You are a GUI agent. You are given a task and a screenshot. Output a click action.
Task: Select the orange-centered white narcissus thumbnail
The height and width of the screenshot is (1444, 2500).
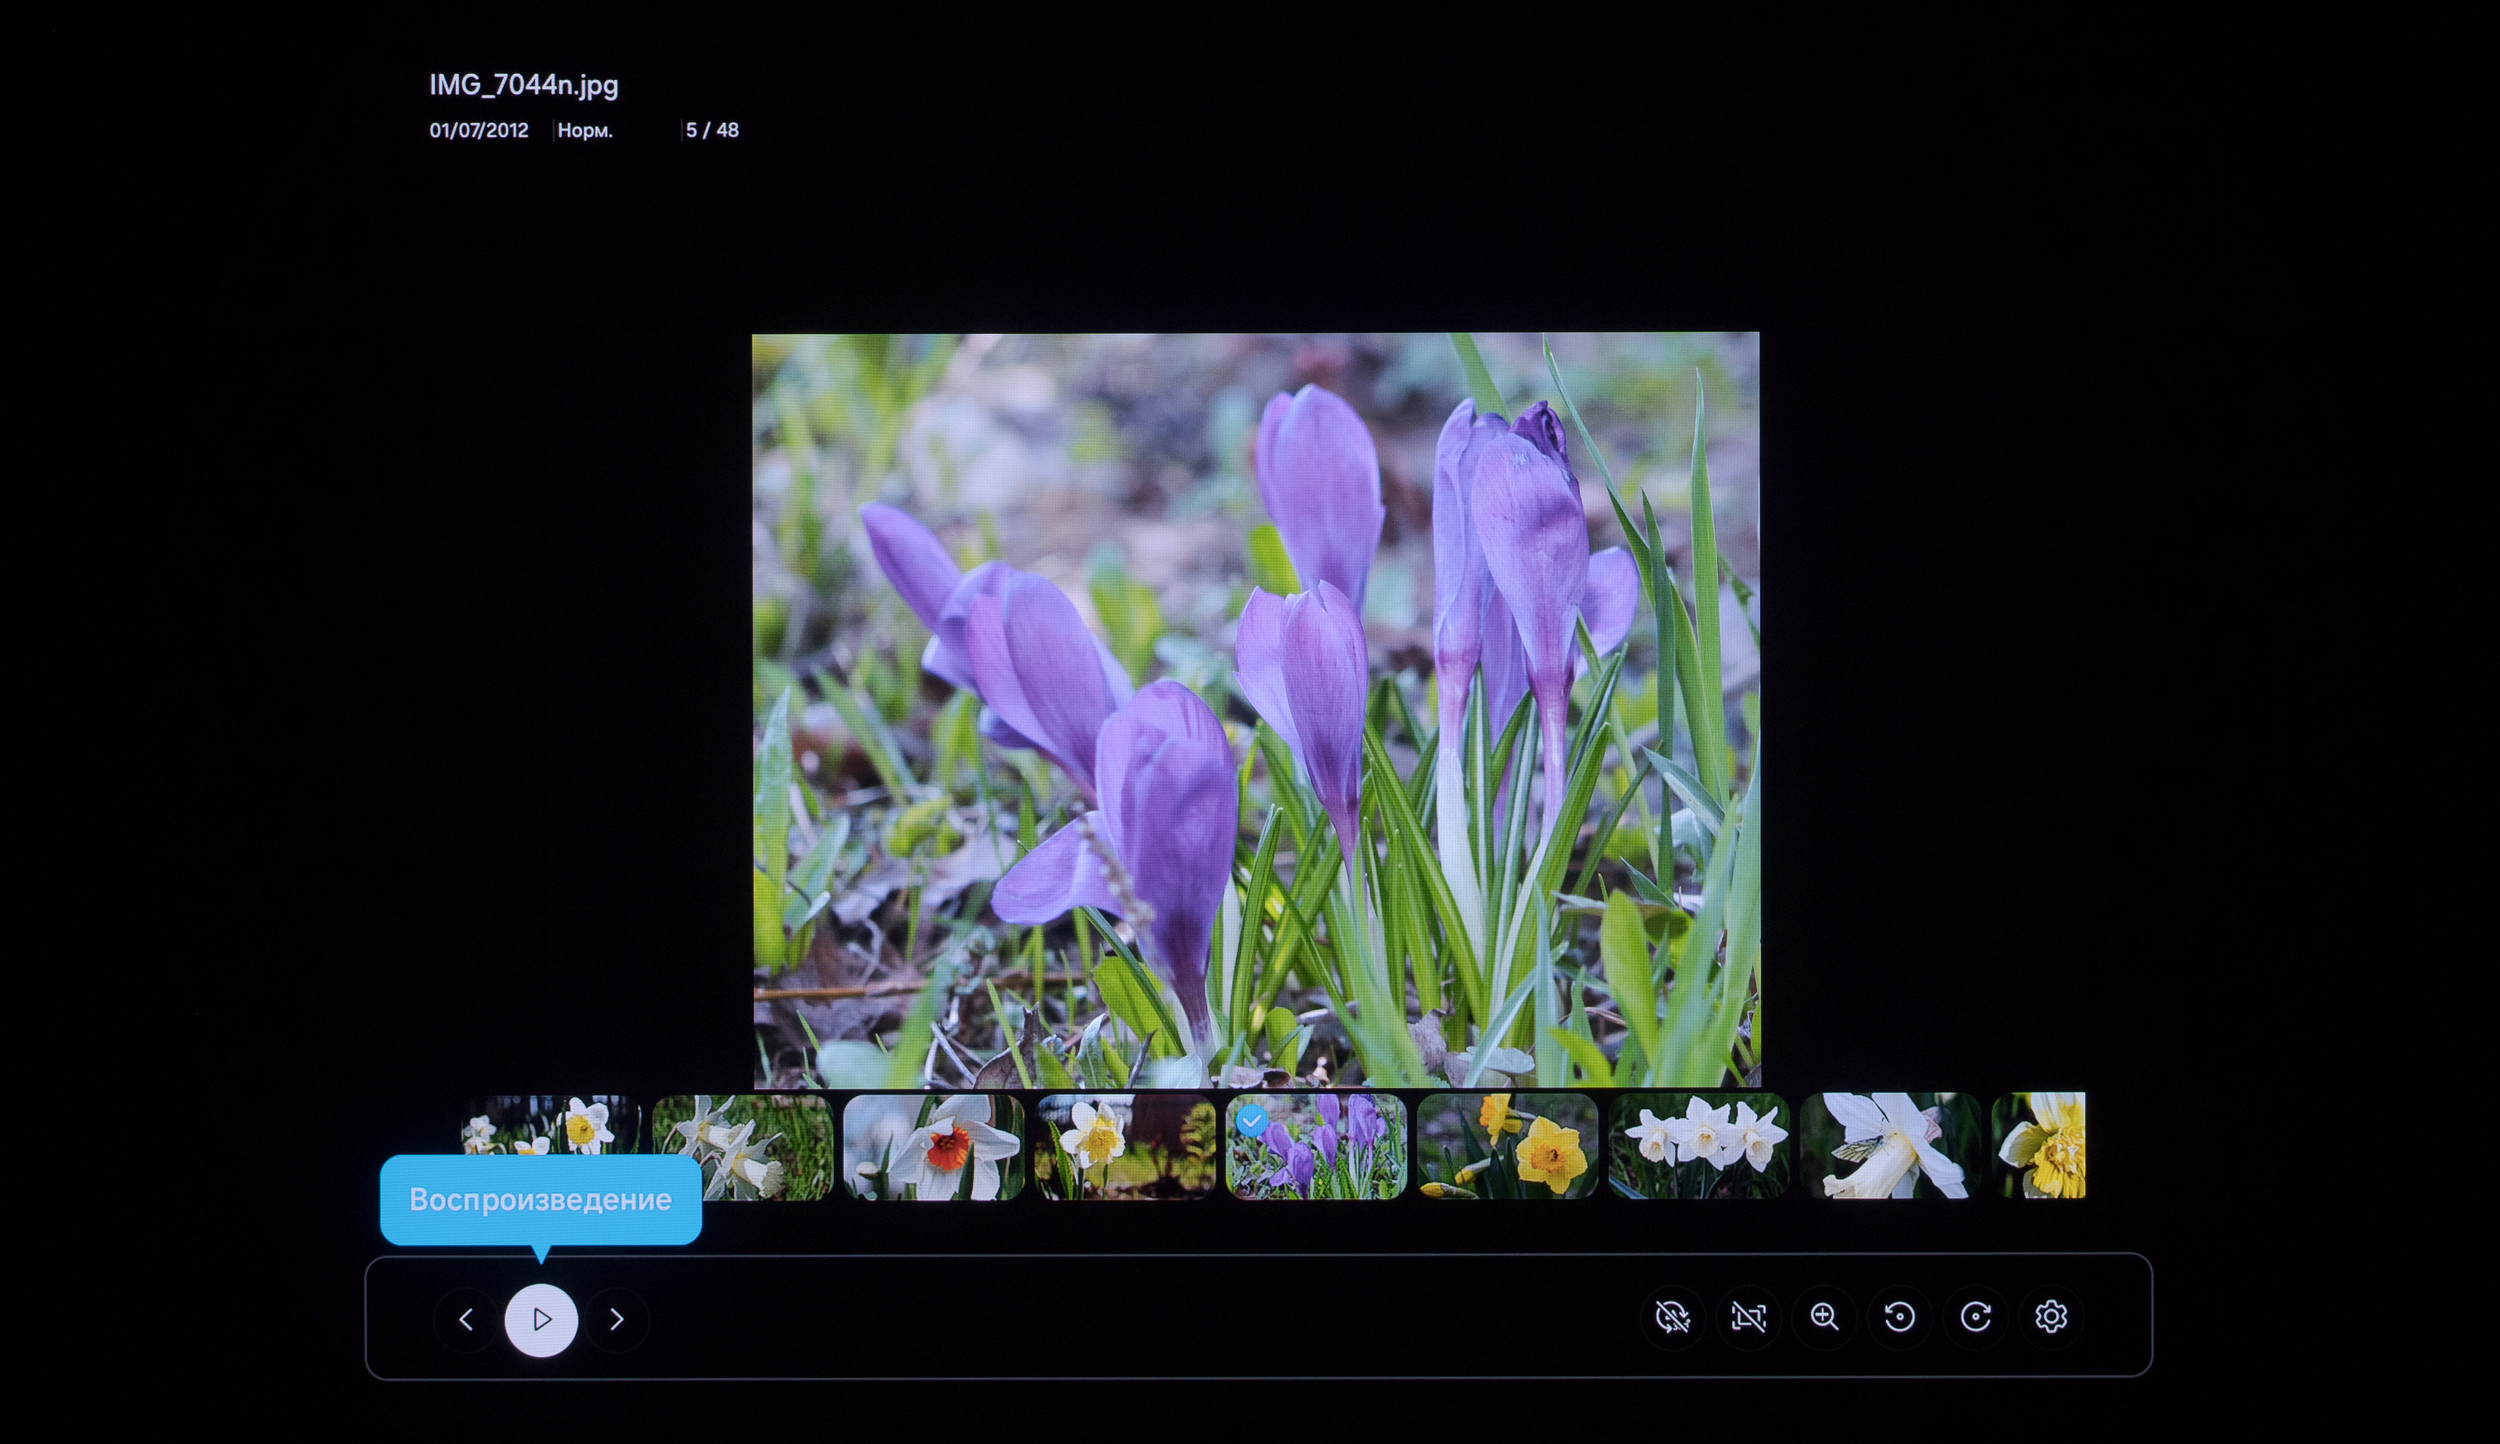coord(933,1147)
